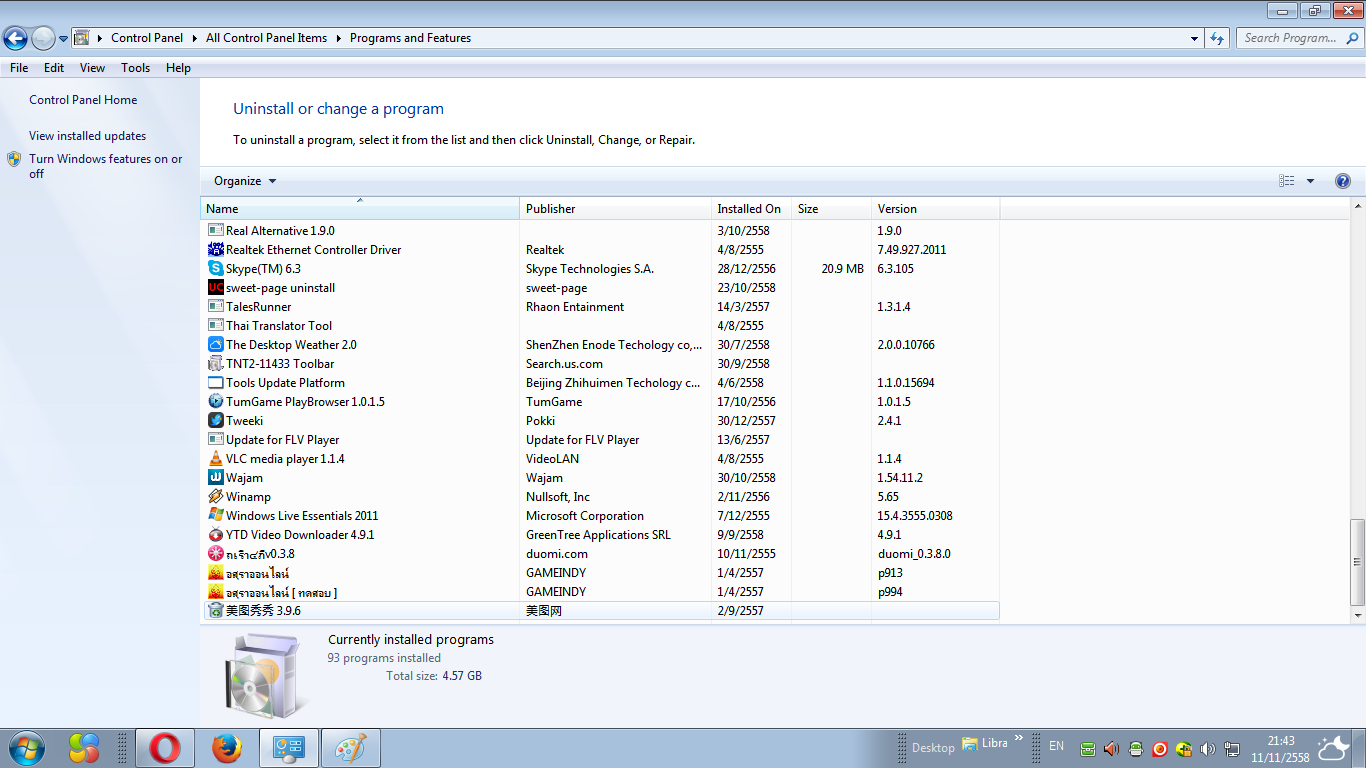The width and height of the screenshot is (1366, 768).
Task: Open Turn Windows features on or off
Action: [106, 166]
